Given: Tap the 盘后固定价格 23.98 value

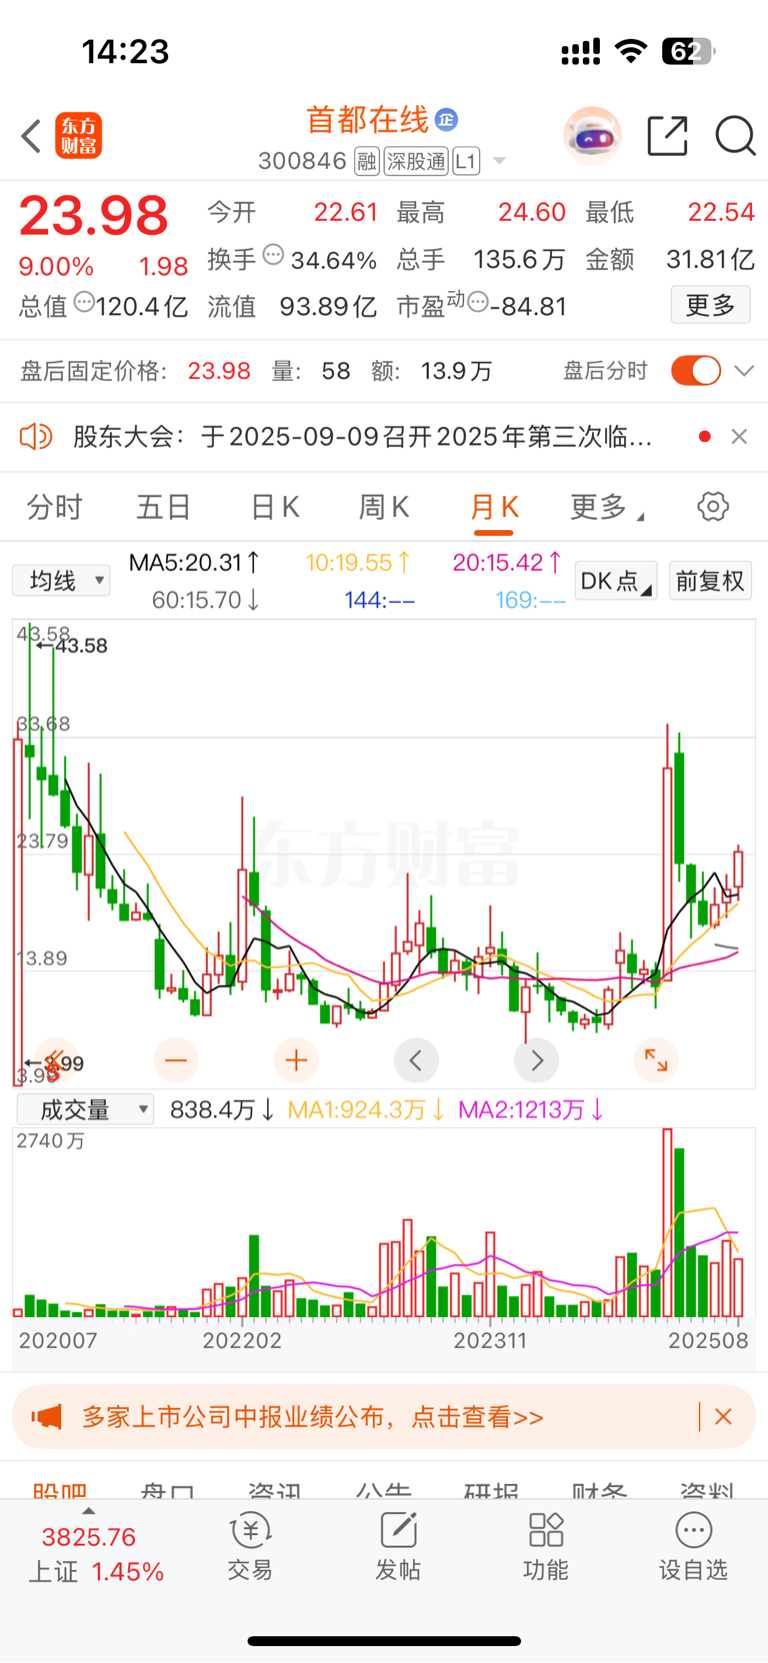Looking at the screenshot, I should [219, 371].
